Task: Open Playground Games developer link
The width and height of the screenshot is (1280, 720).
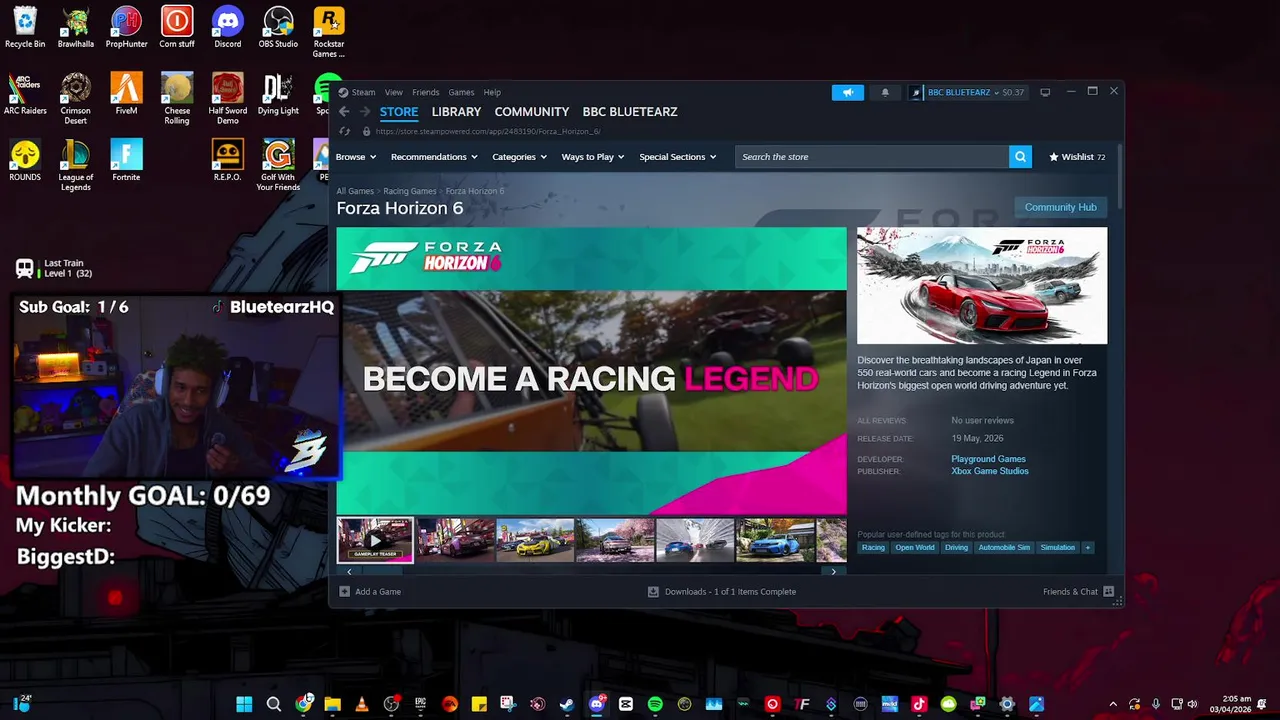Action: click(988, 459)
